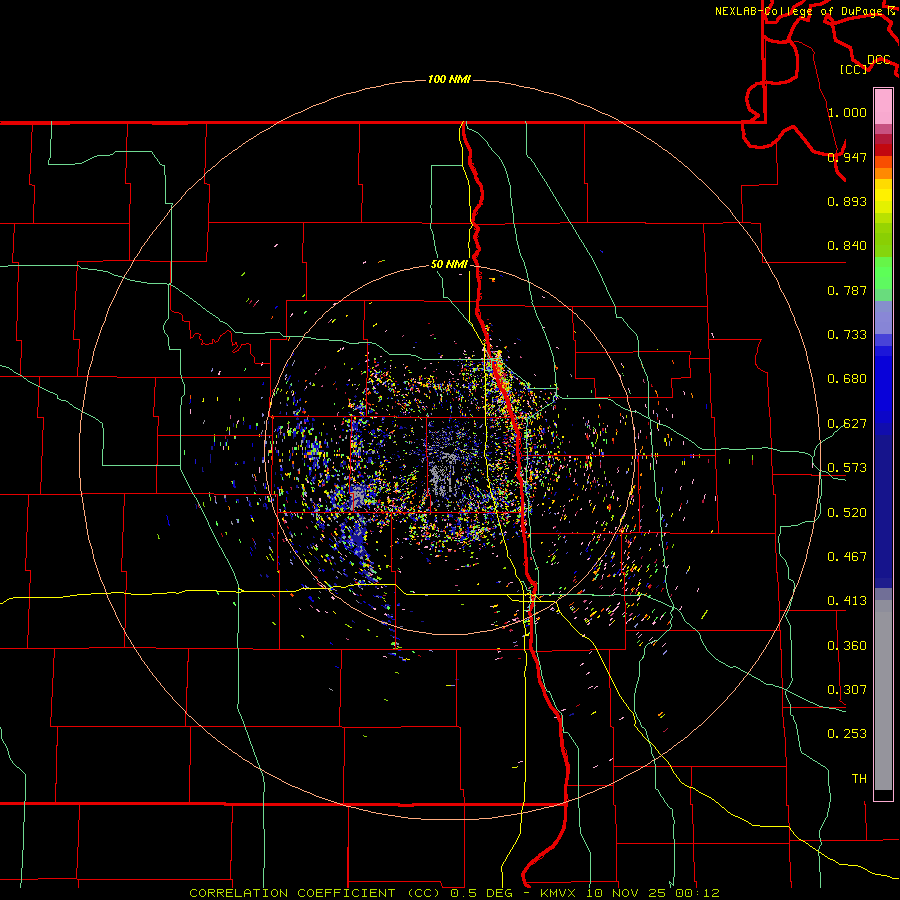Click the 0.627 legend value
Viewport: 900px width, 900px height.
pyautogui.click(x=847, y=424)
